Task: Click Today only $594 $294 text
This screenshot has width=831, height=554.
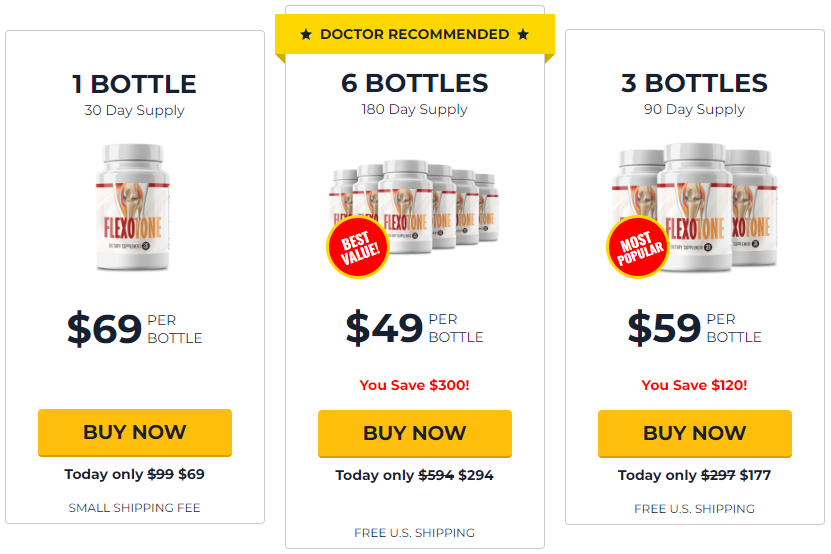Action: 414,475
